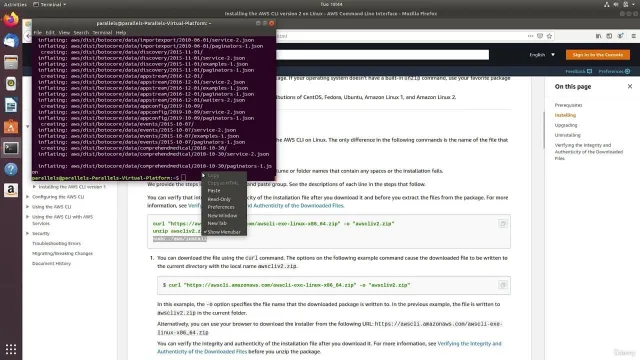Open Thunderbird mail from the dock
Image resolution: width=640 pixels, height=360 pixels.
pos(11,41)
